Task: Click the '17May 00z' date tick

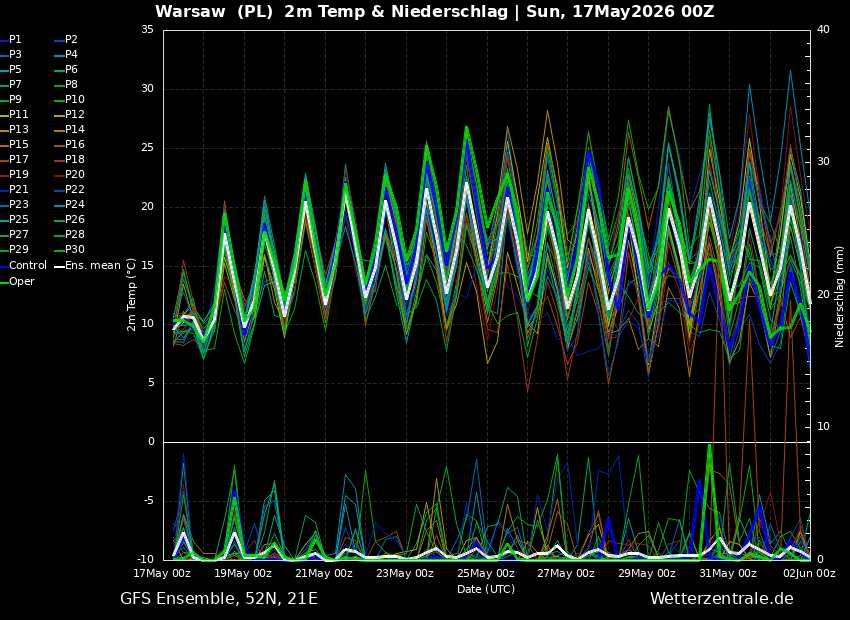Action: click(163, 573)
